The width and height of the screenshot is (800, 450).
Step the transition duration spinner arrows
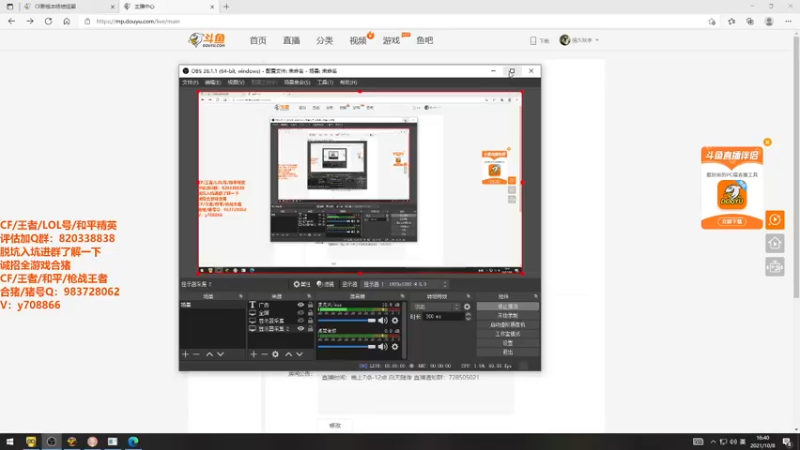(x=468, y=317)
